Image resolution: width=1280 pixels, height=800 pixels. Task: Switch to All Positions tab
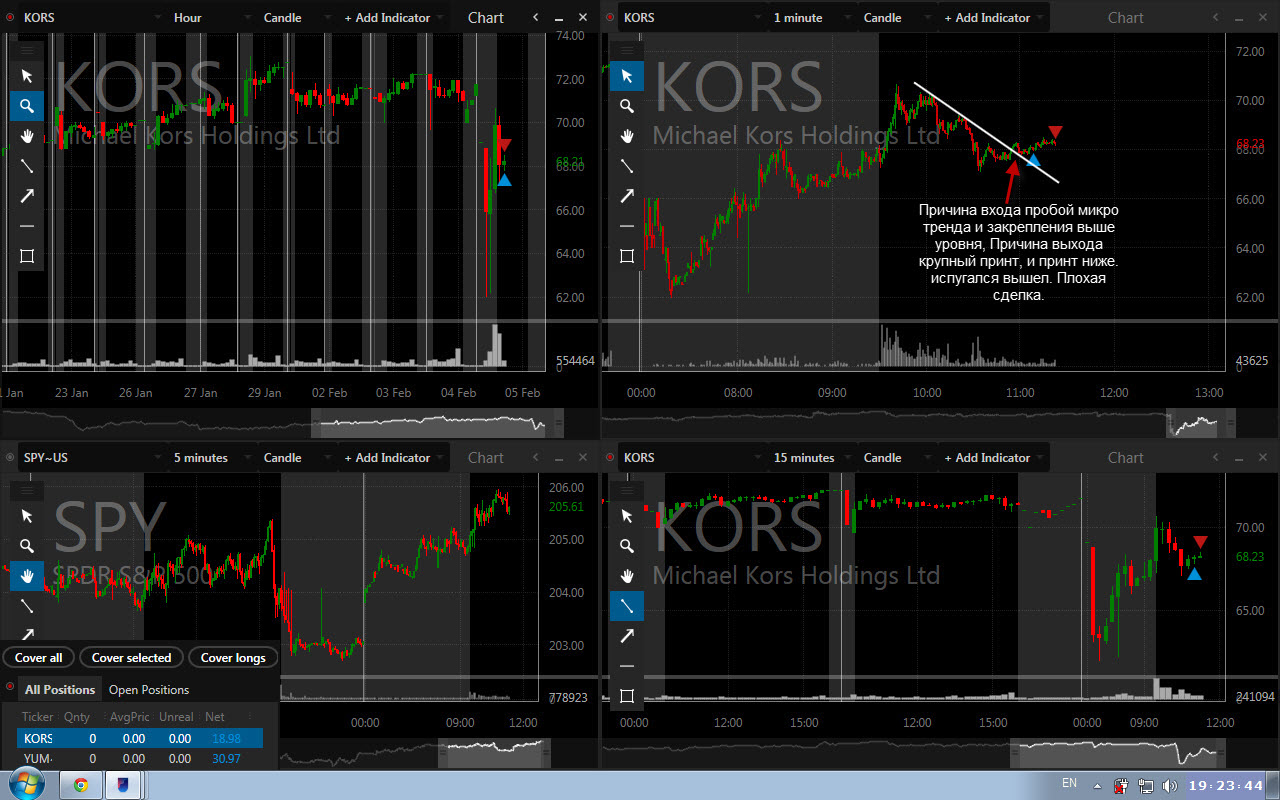(x=60, y=689)
